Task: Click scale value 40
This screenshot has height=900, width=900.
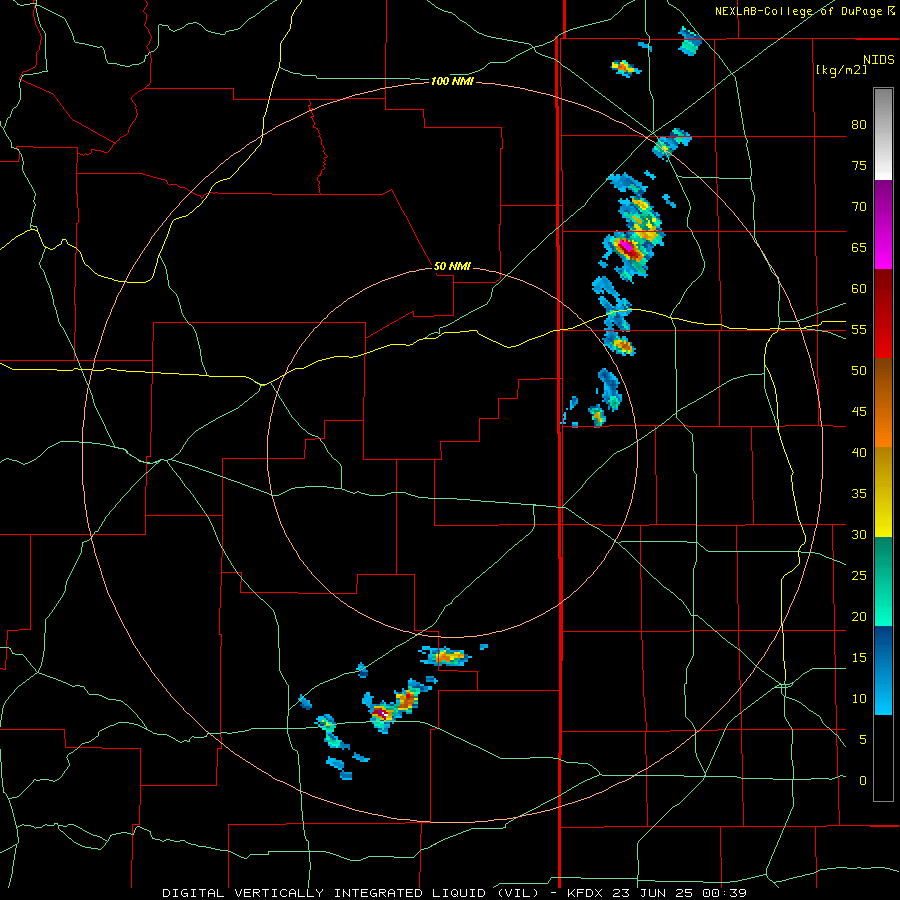Action: tap(859, 453)
